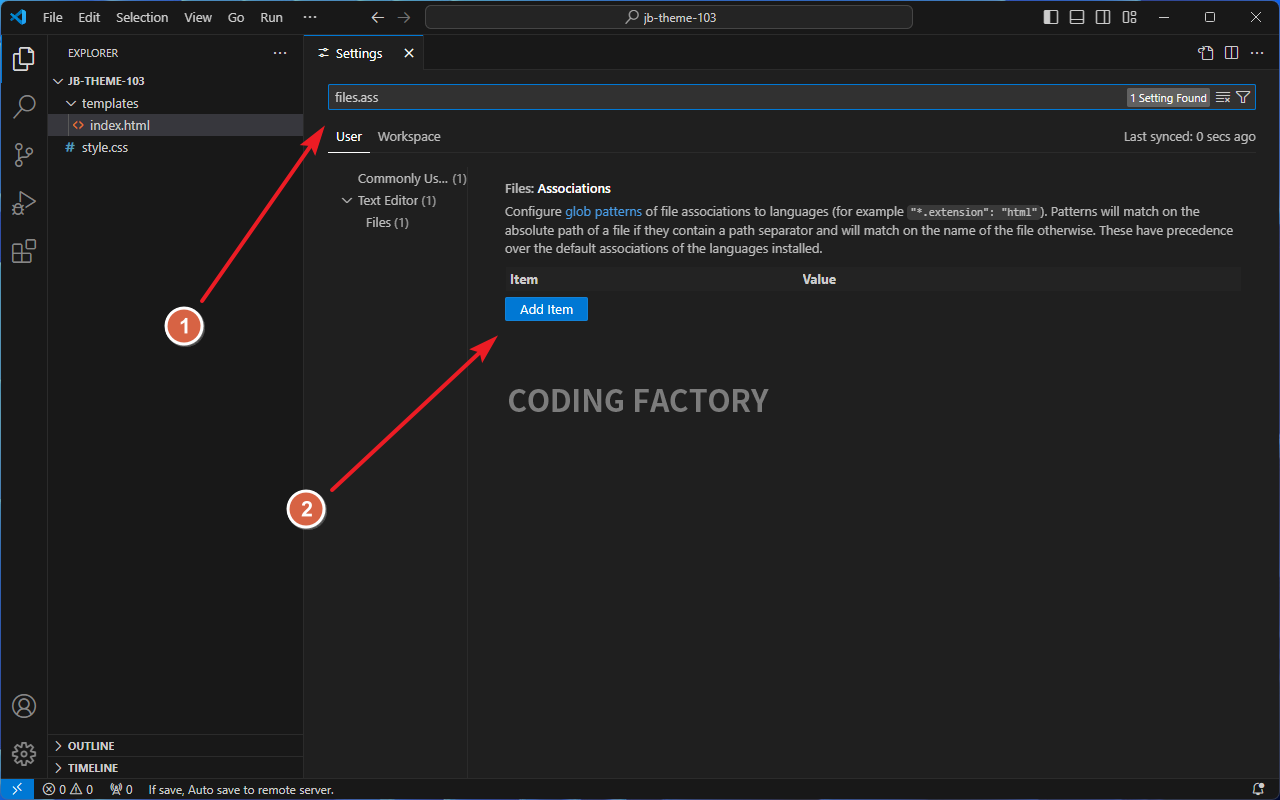Open the settings filter funnel icon

tap(1243, 97)
